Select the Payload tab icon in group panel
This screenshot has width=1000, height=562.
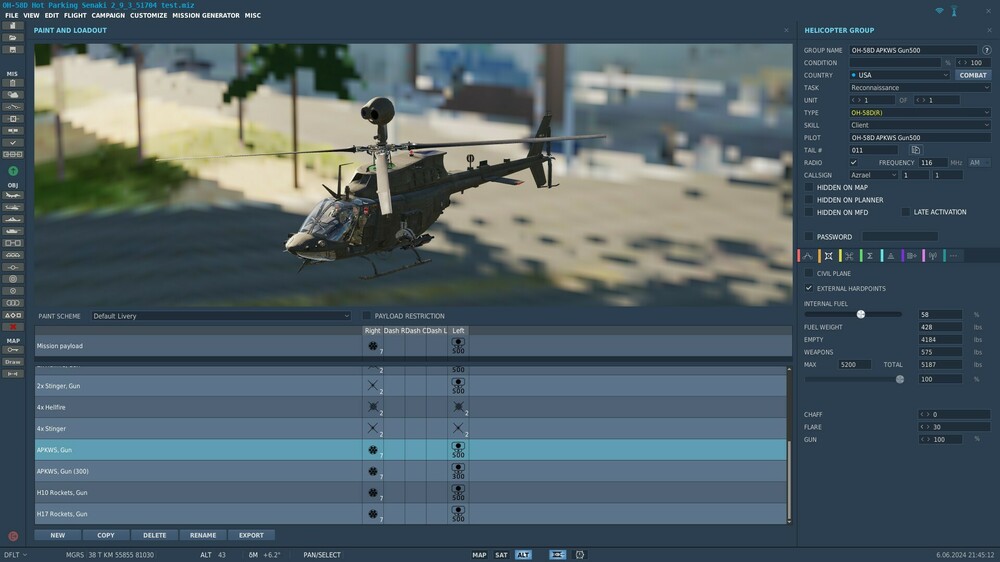pyautogui.click(x=828, y=256)
